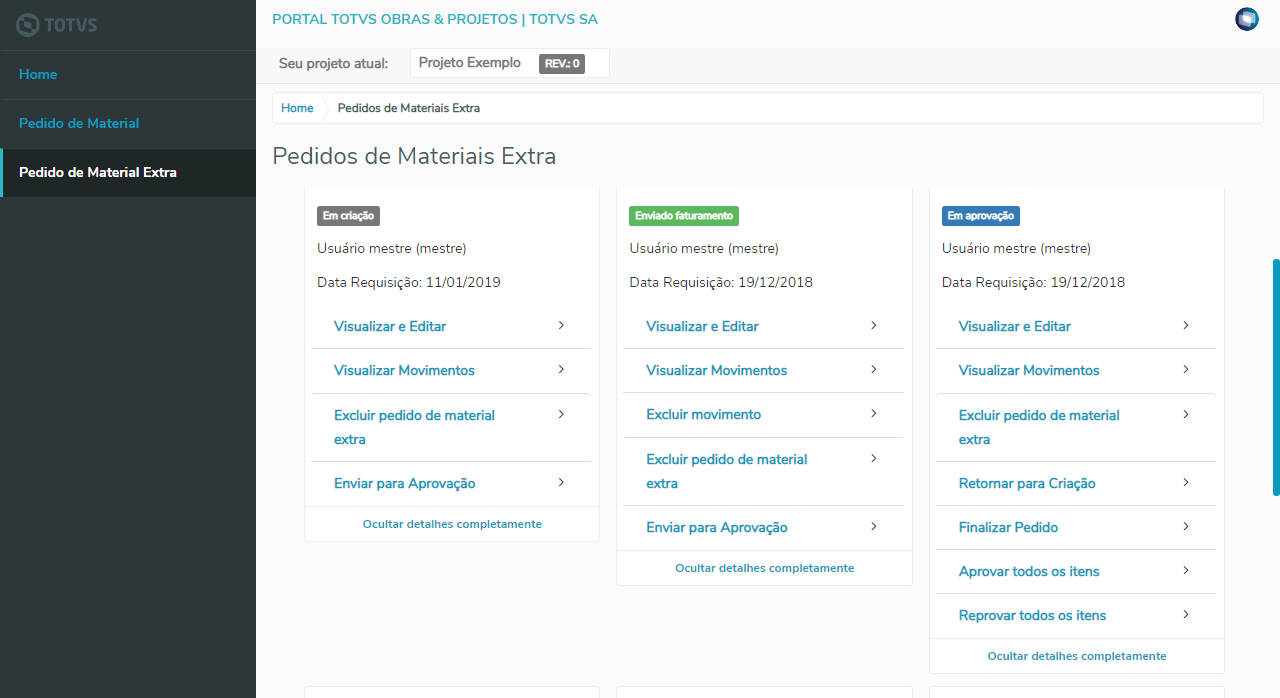Image resolution: width=1280 pixels, height=698 pixels.
Task: Click chevron next to Retornar para Criação
Action: coord(1186,483)
